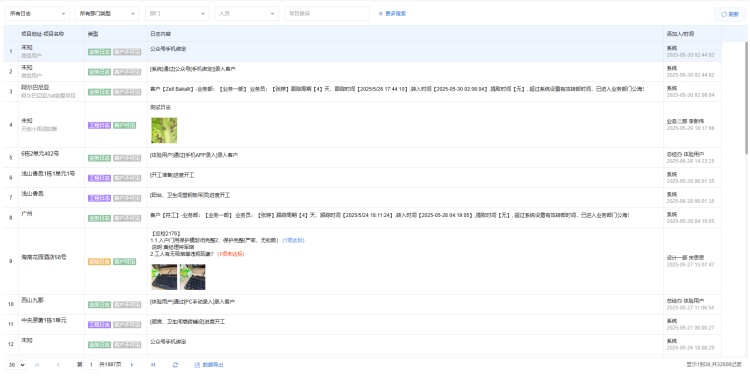This screenshot has width=750, height=376.
Task: Click the pager reload icon
Action: [x=175, y=365]
